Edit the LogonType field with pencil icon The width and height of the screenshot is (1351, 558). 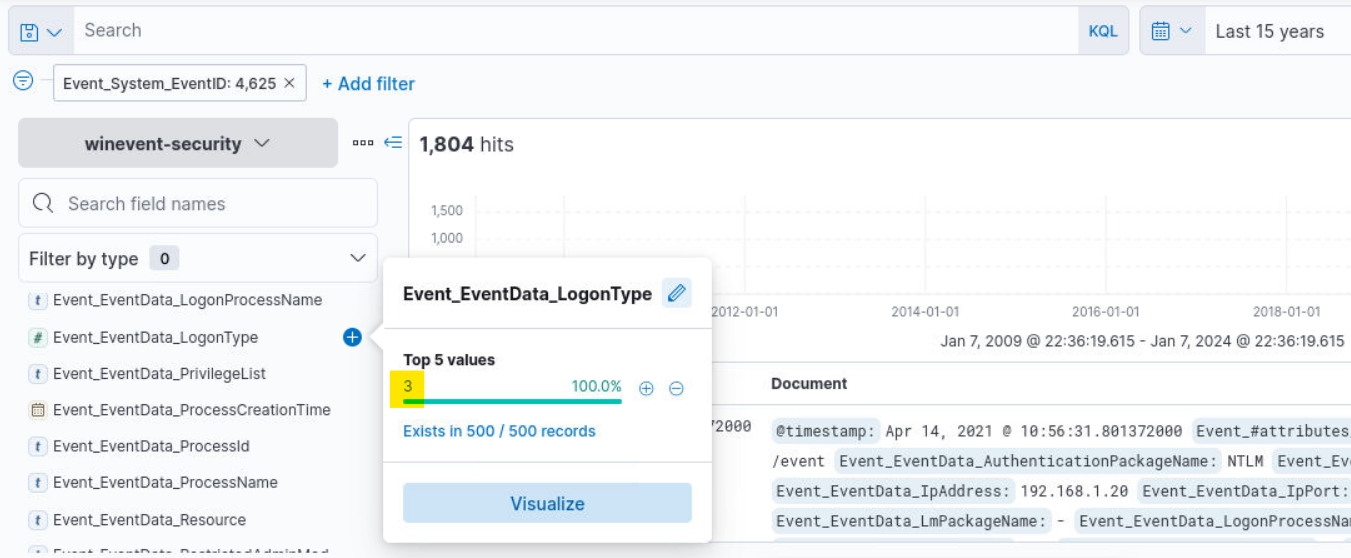click(677, 293)
